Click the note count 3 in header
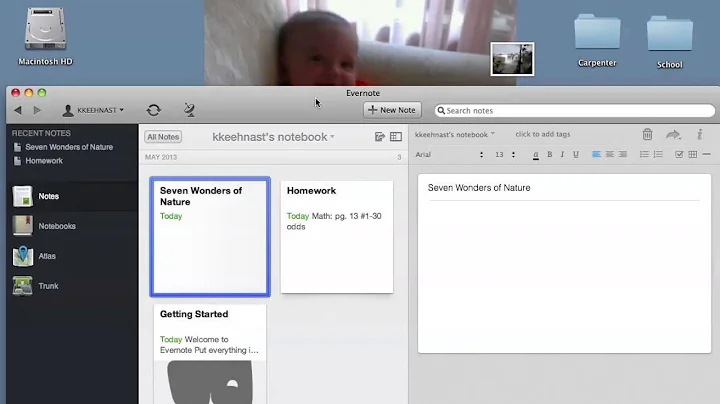Image resolution: width=720 pixels, height=404 pixels. point(399,157)
